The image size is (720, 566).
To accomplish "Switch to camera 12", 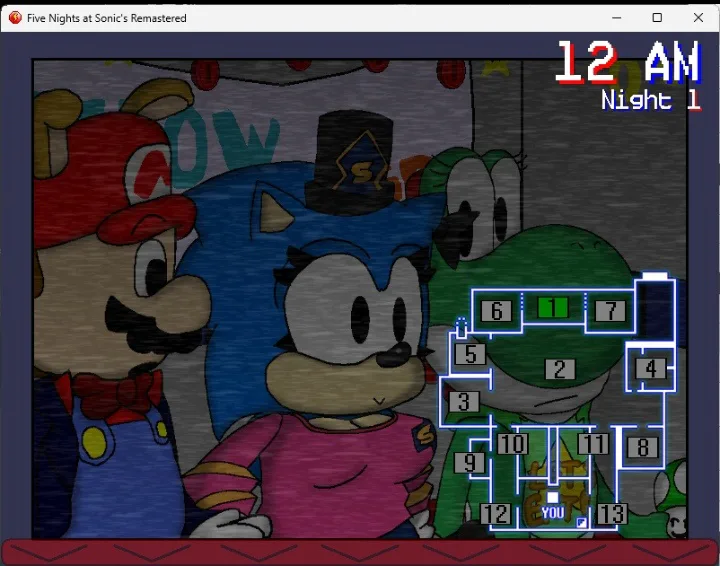I will pyautogui.click(x=495, y=514).
